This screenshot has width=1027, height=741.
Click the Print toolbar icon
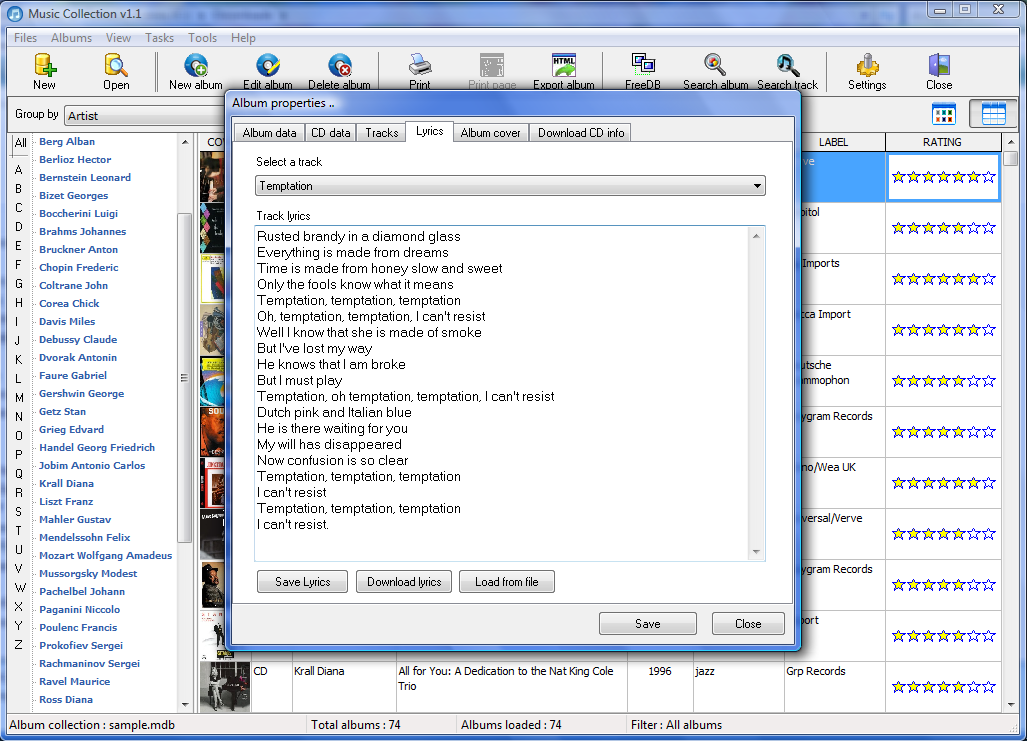420,71
